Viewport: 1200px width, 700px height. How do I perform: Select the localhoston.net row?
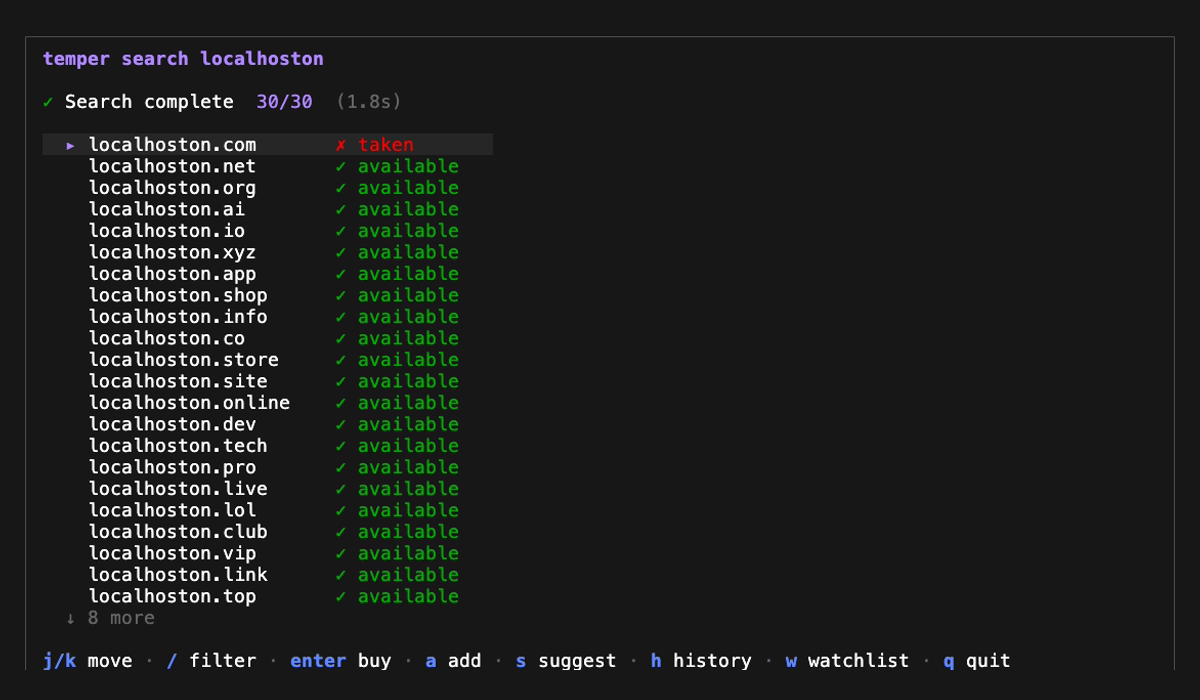tap(267, 166)
